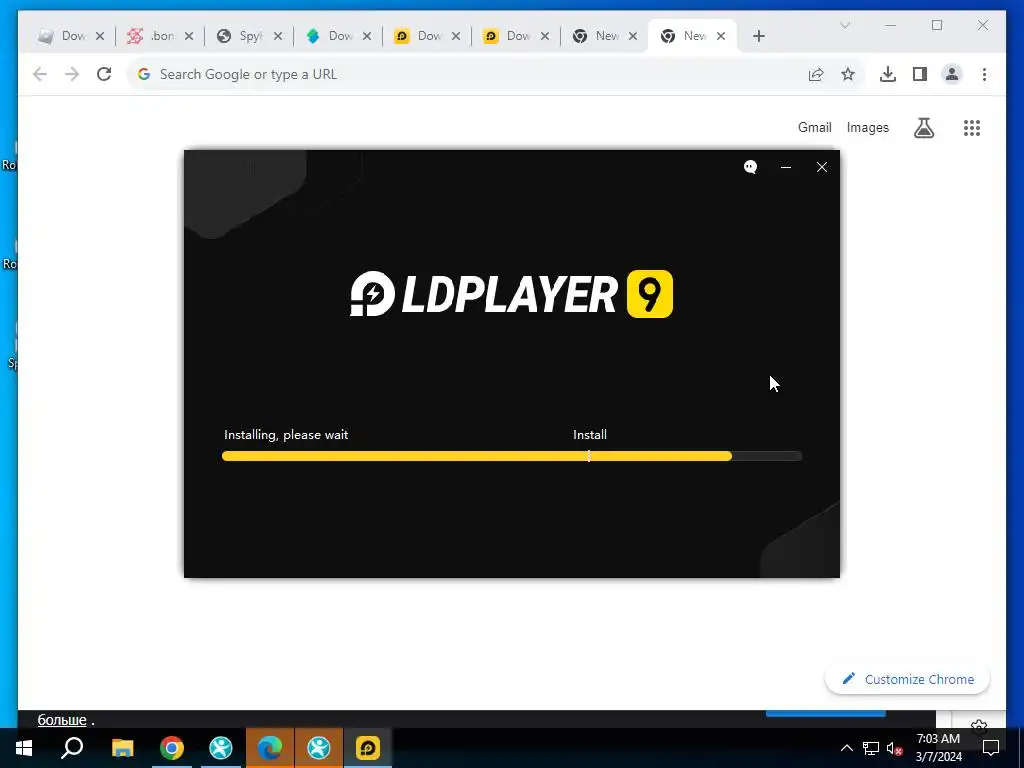This screenshot has width=1024, height=768.
Task: Open Google Chrome from the taskbar
Action: [172, 748]
